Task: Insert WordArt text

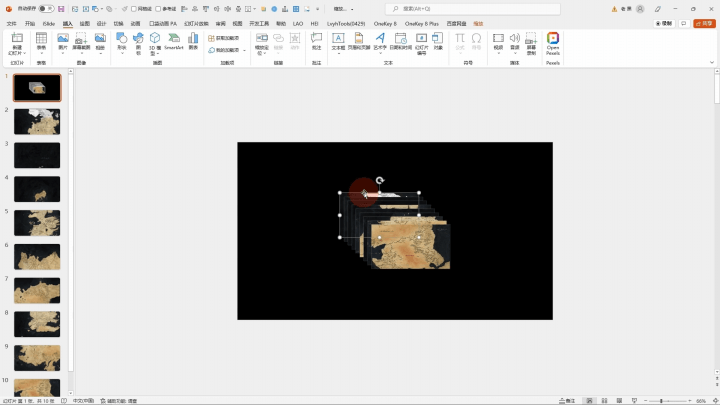Action: (x=380, y=42)
